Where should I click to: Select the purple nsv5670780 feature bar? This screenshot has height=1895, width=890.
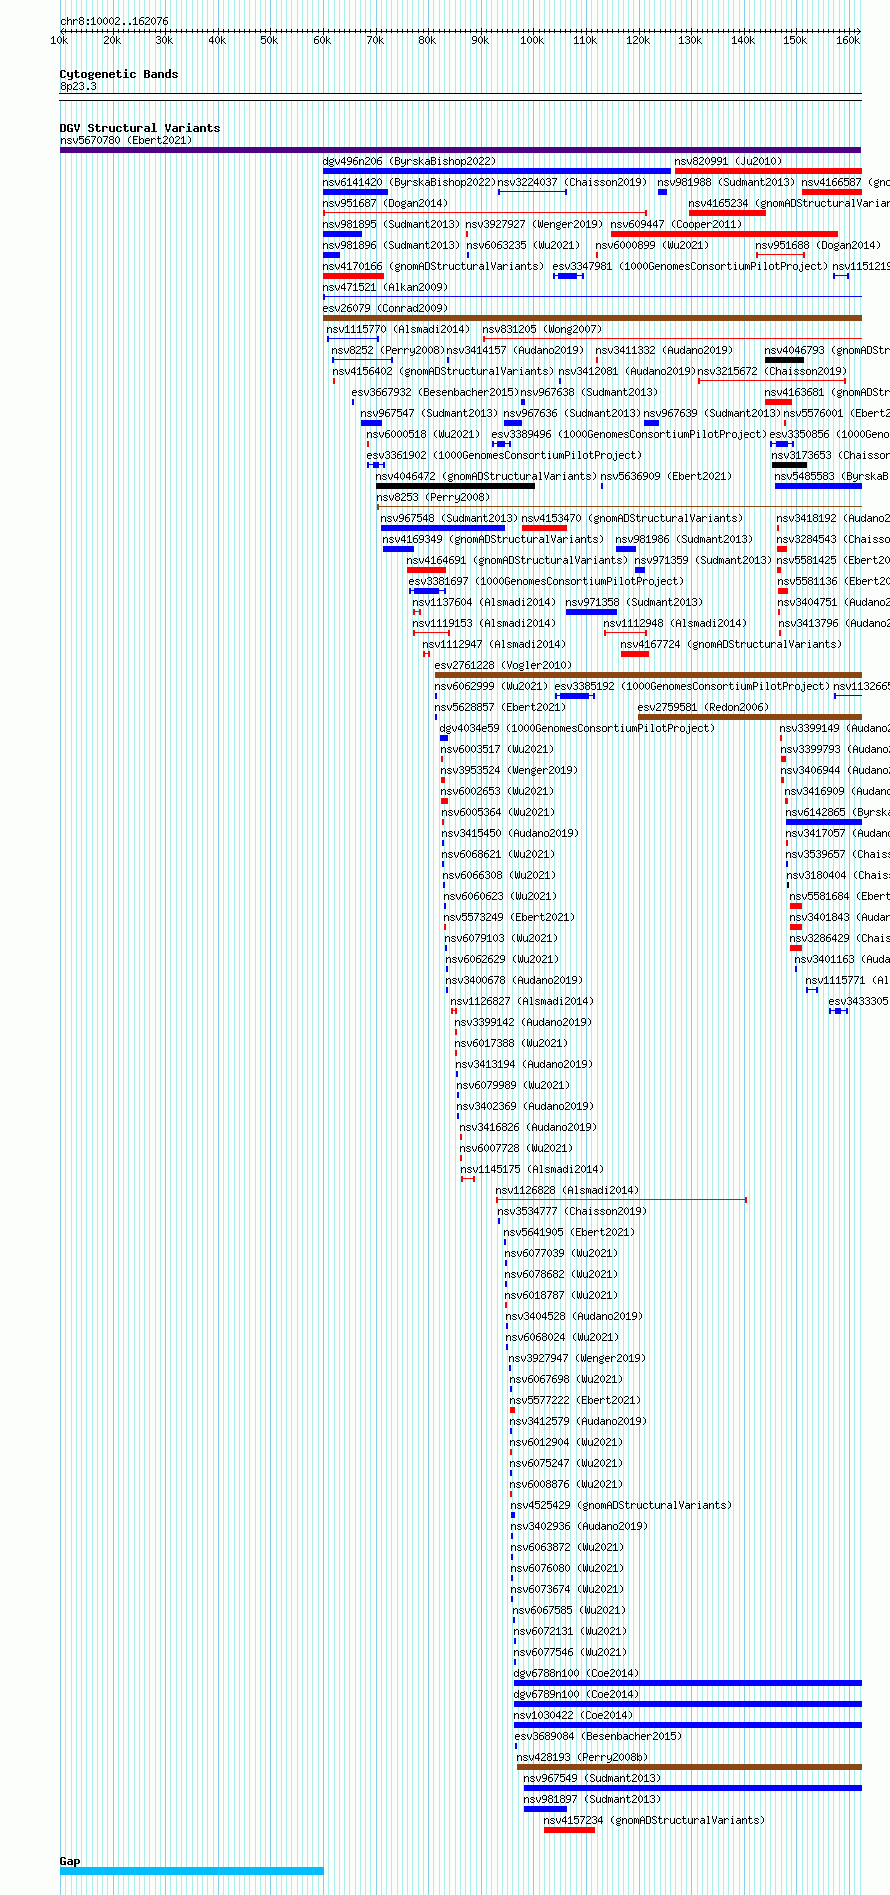pos(460,150)
